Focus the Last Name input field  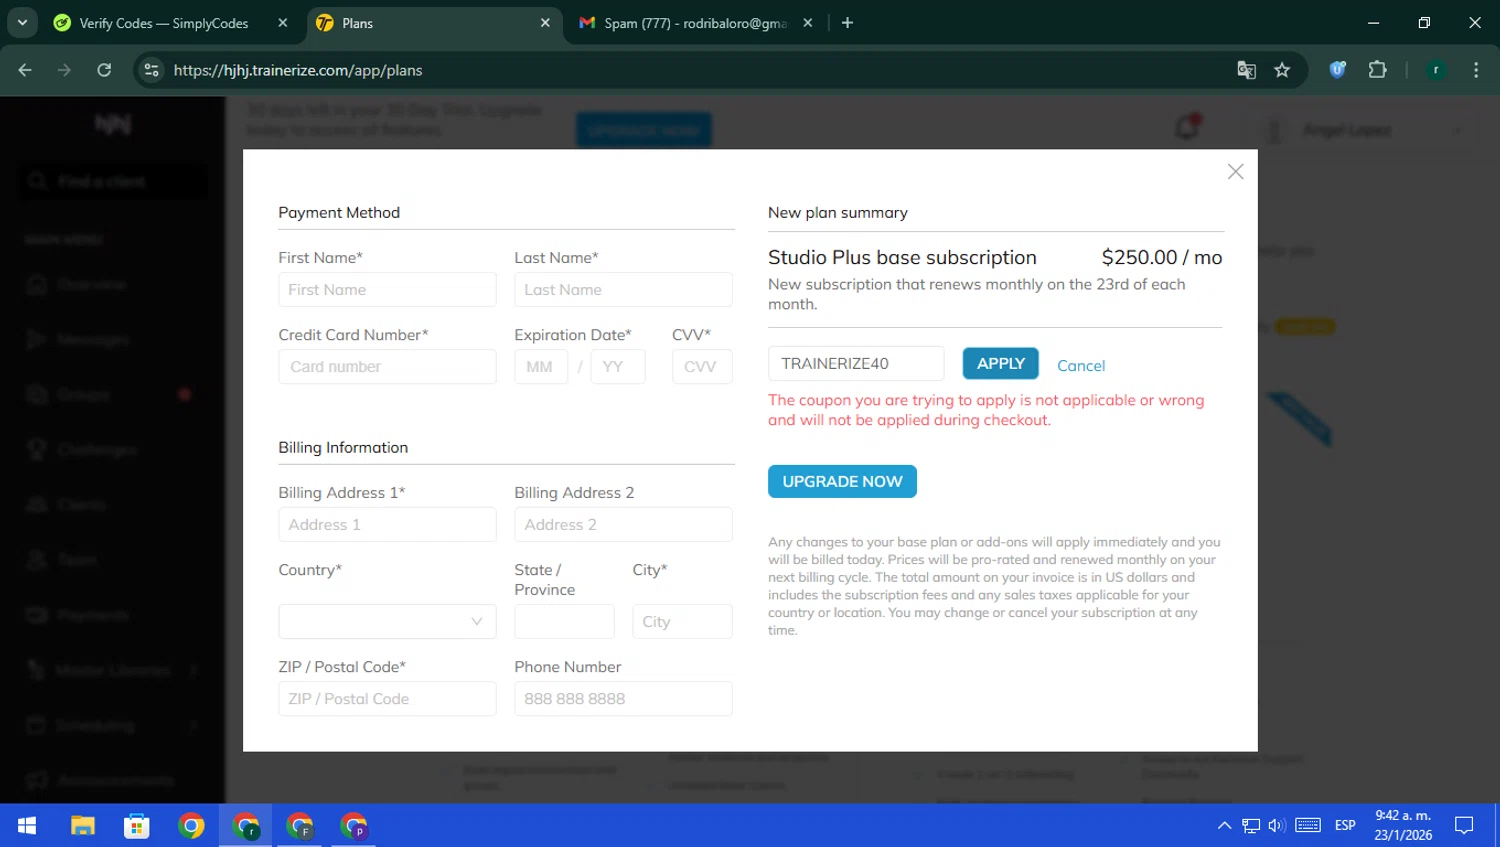623,290
